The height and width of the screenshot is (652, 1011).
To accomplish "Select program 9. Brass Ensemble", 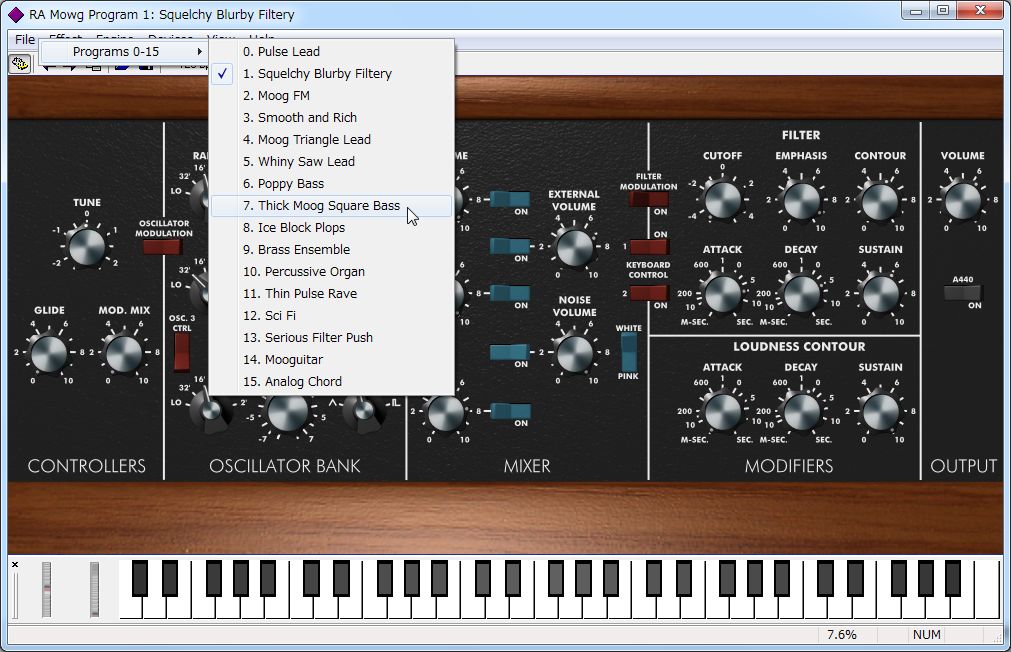I will coord(331,250).
